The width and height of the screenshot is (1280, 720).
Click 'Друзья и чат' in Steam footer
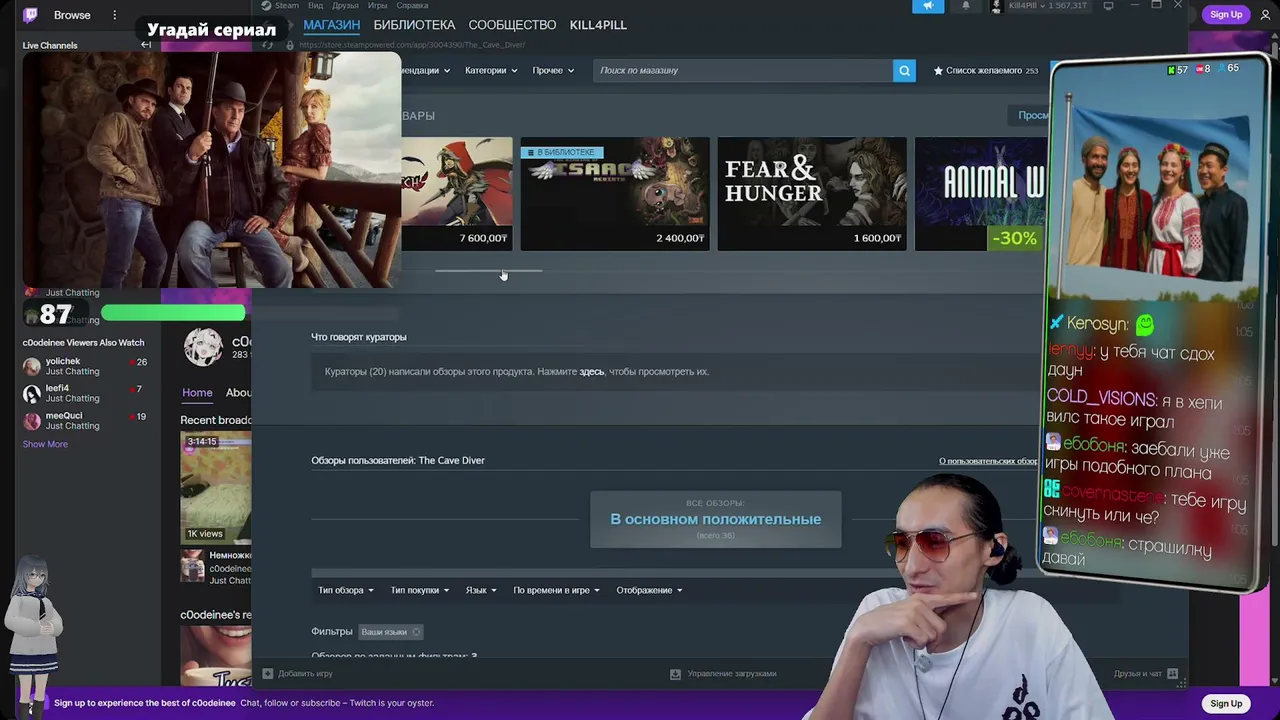pos(1138,674)
